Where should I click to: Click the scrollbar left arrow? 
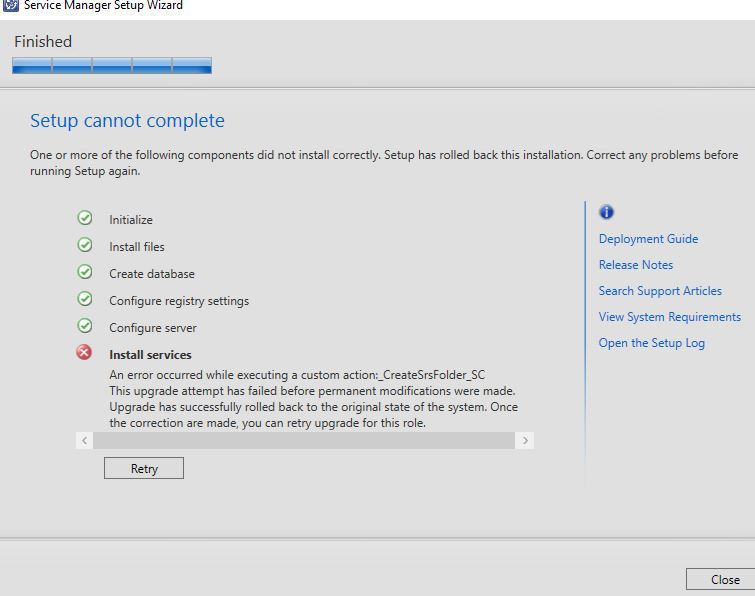tap(84, 441)
